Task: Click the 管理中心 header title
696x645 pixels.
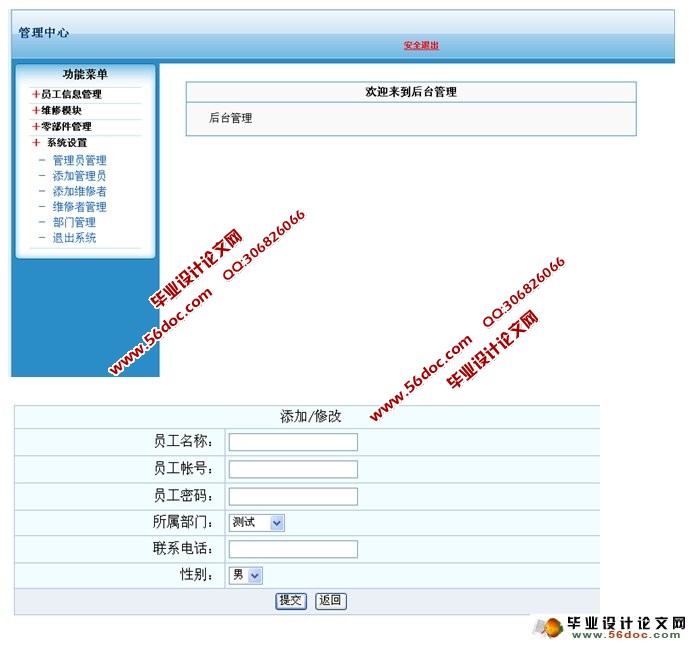Action: point(44,32)
